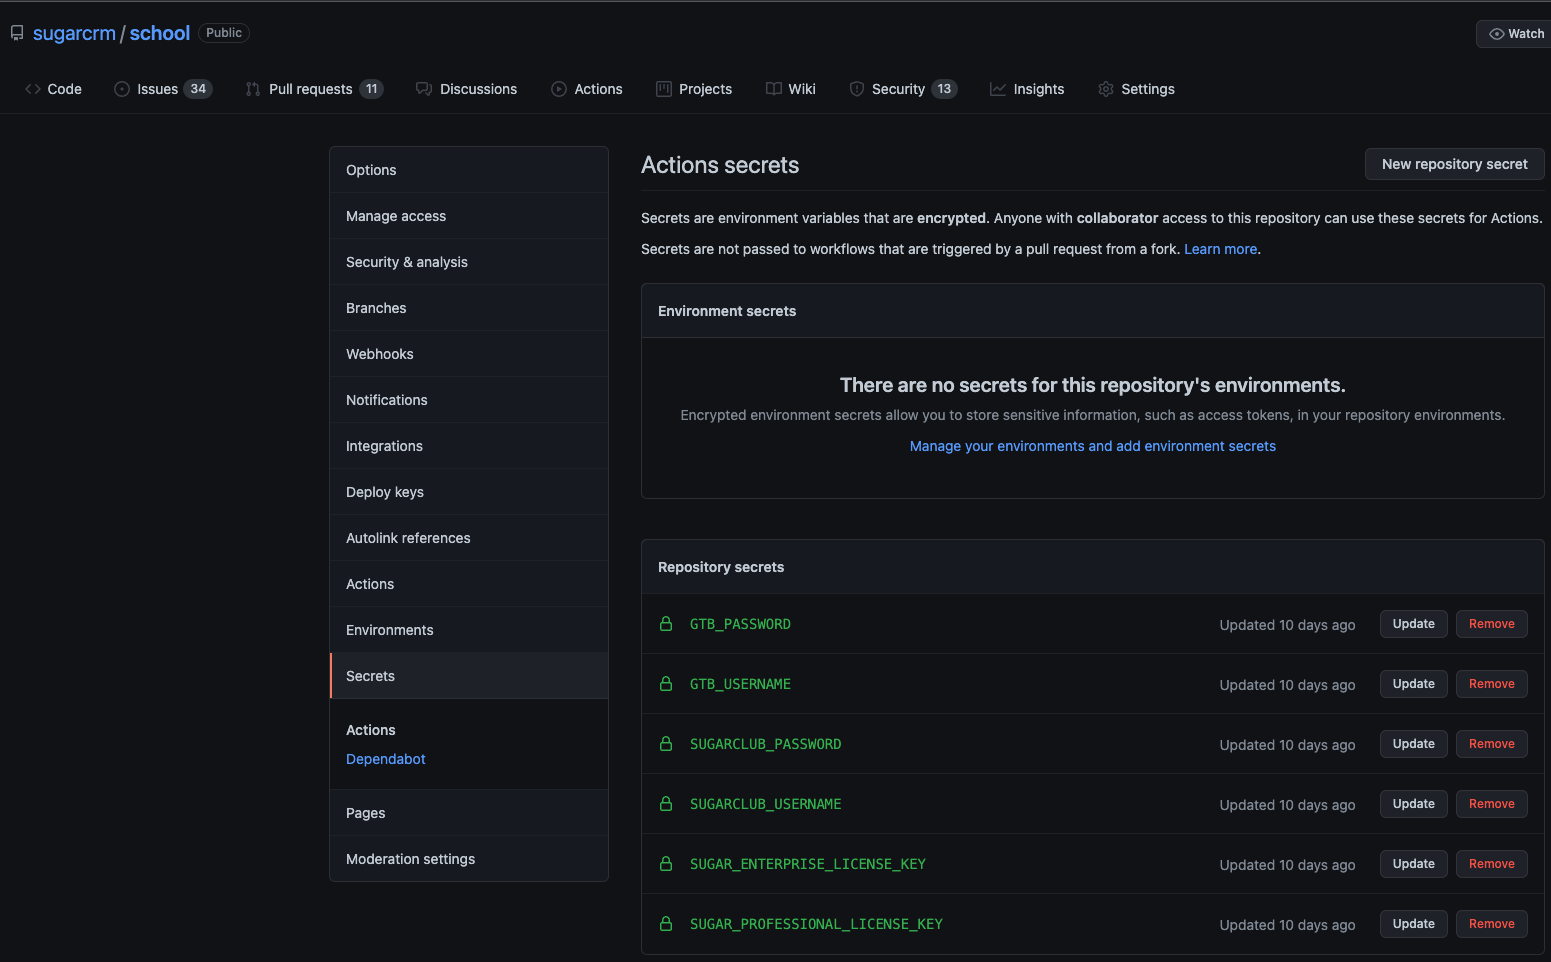
Task: Update the SUGARCLUB_USERNAME secret
Action: pos(1413,804)
